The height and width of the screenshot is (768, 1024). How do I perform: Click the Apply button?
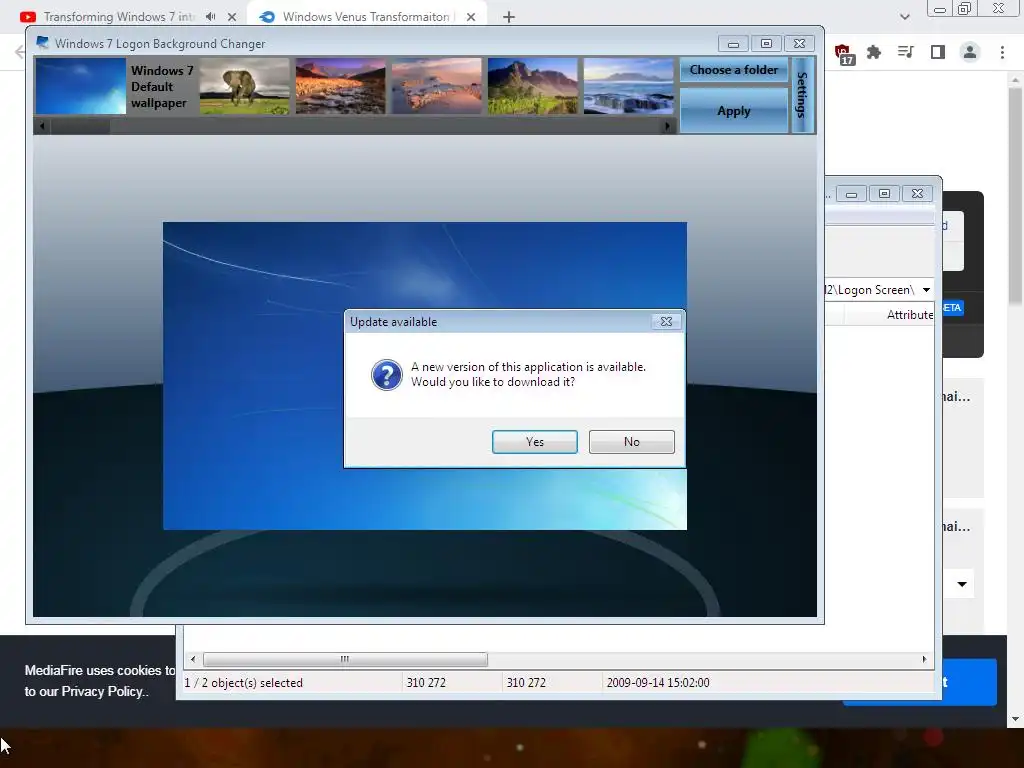(x=733, y=111)
